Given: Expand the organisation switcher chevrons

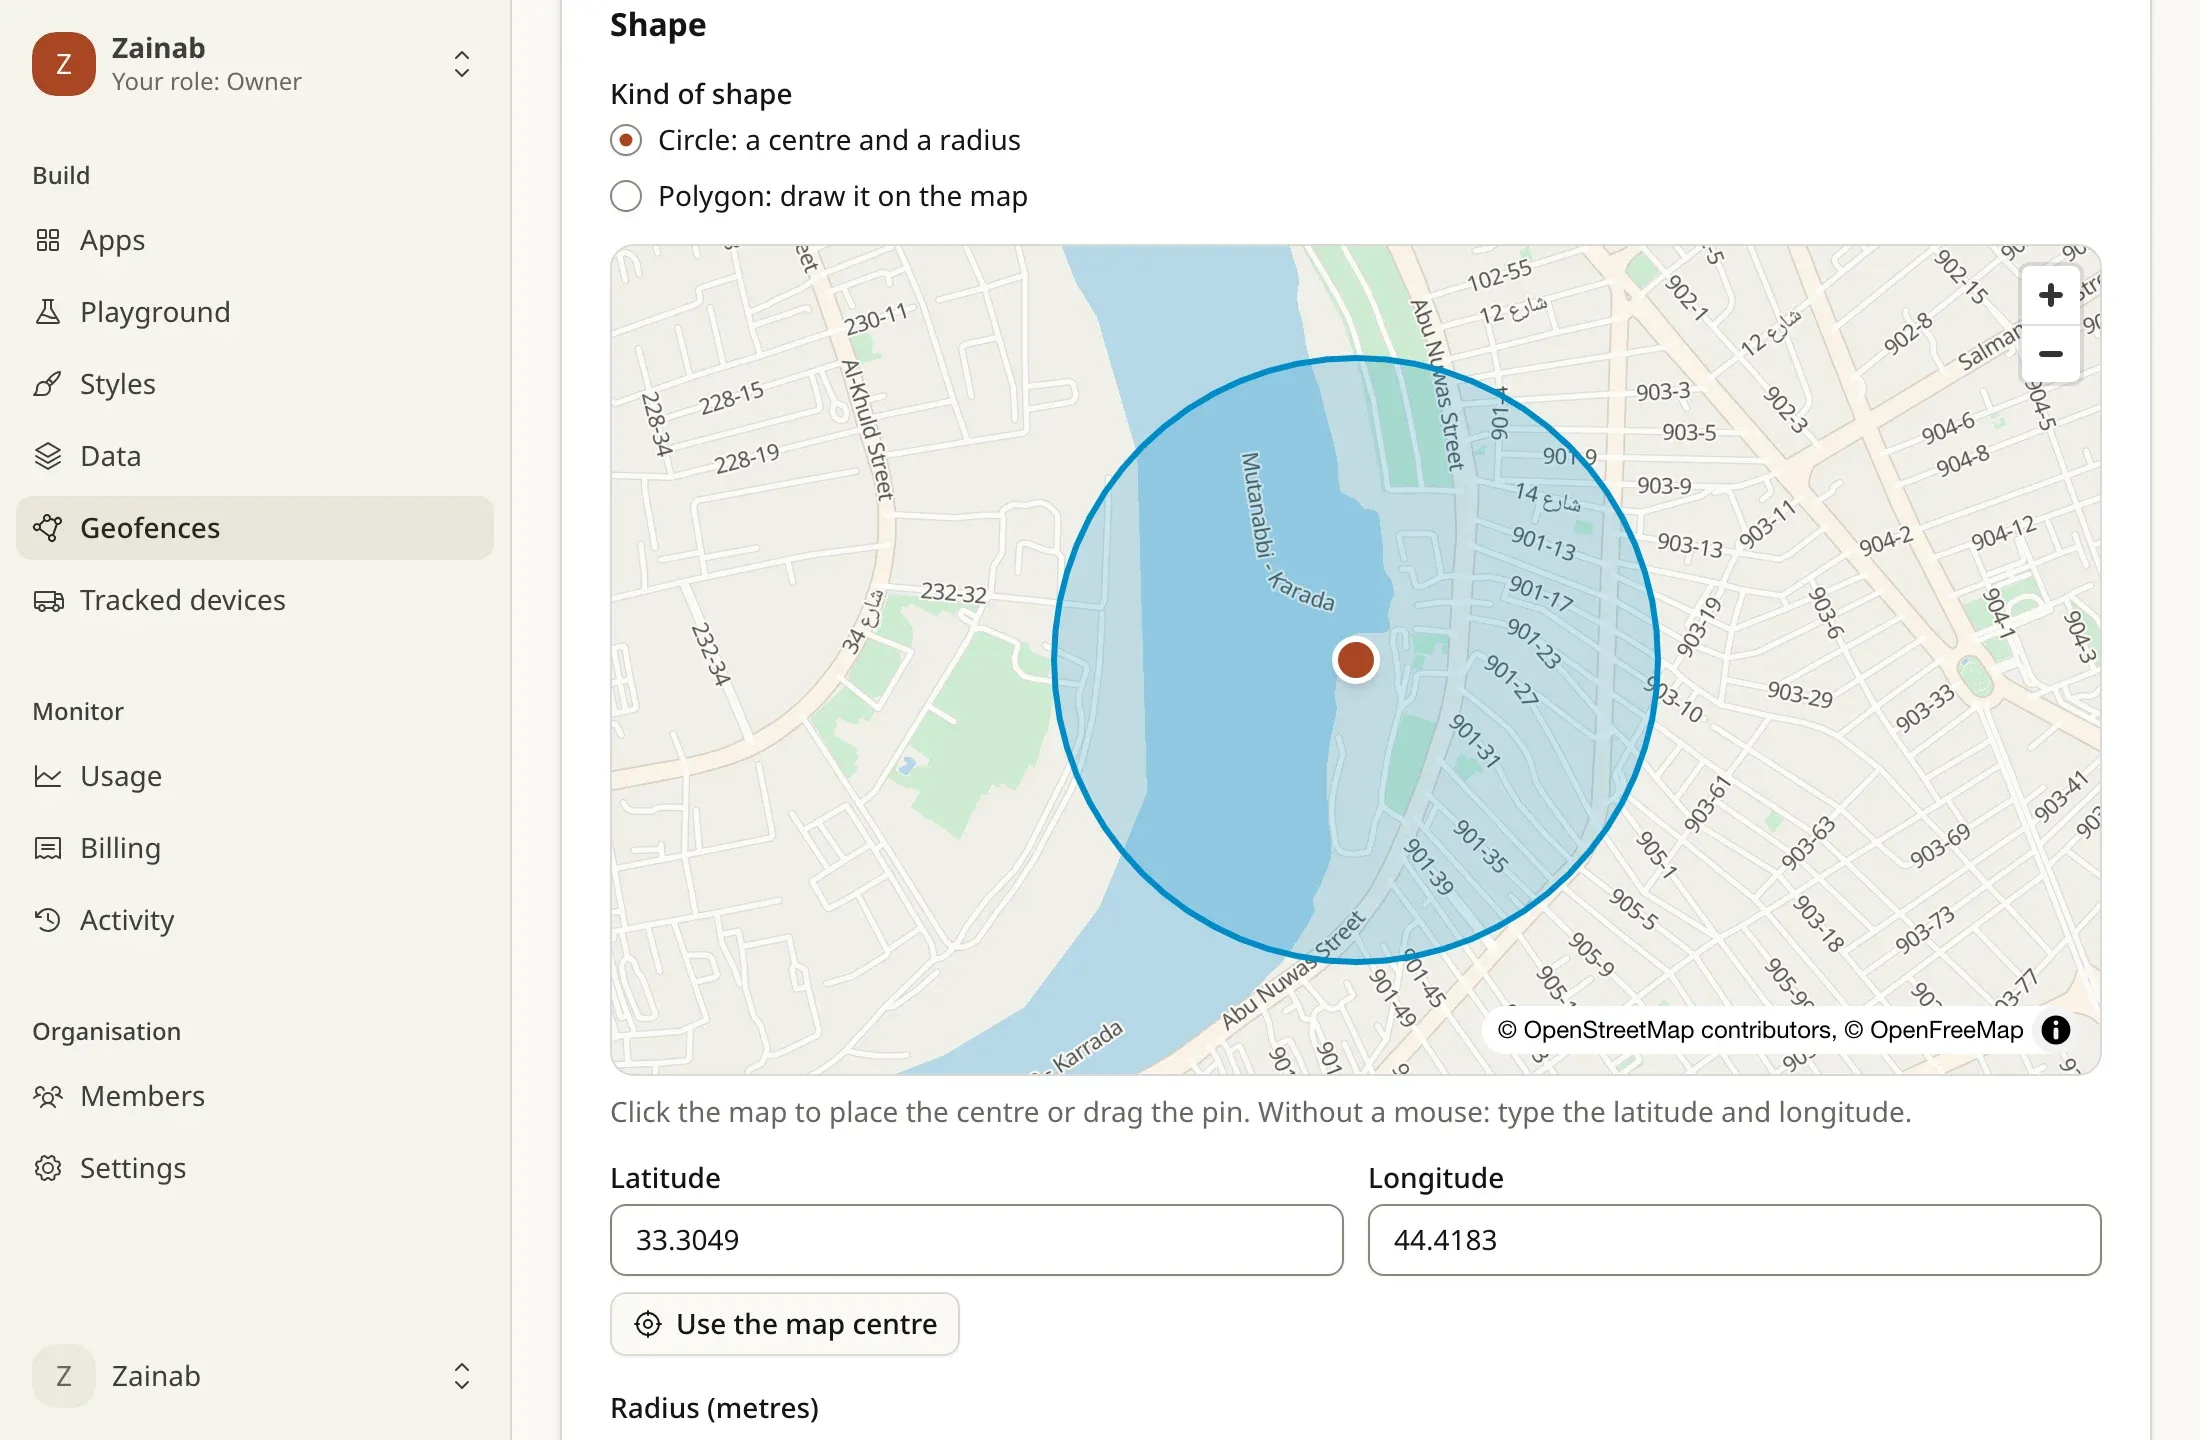Looking at the screenshot, I should (x=462, y=64).
